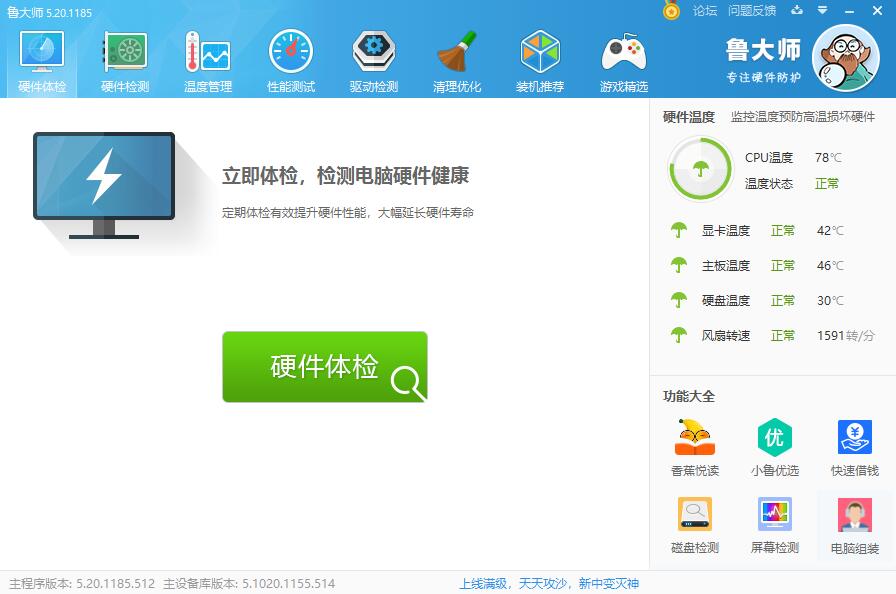This screenshot has width=896, height=594.
Task: Open the 硬件检测 hardware detection tab
Action: [125, 60]
